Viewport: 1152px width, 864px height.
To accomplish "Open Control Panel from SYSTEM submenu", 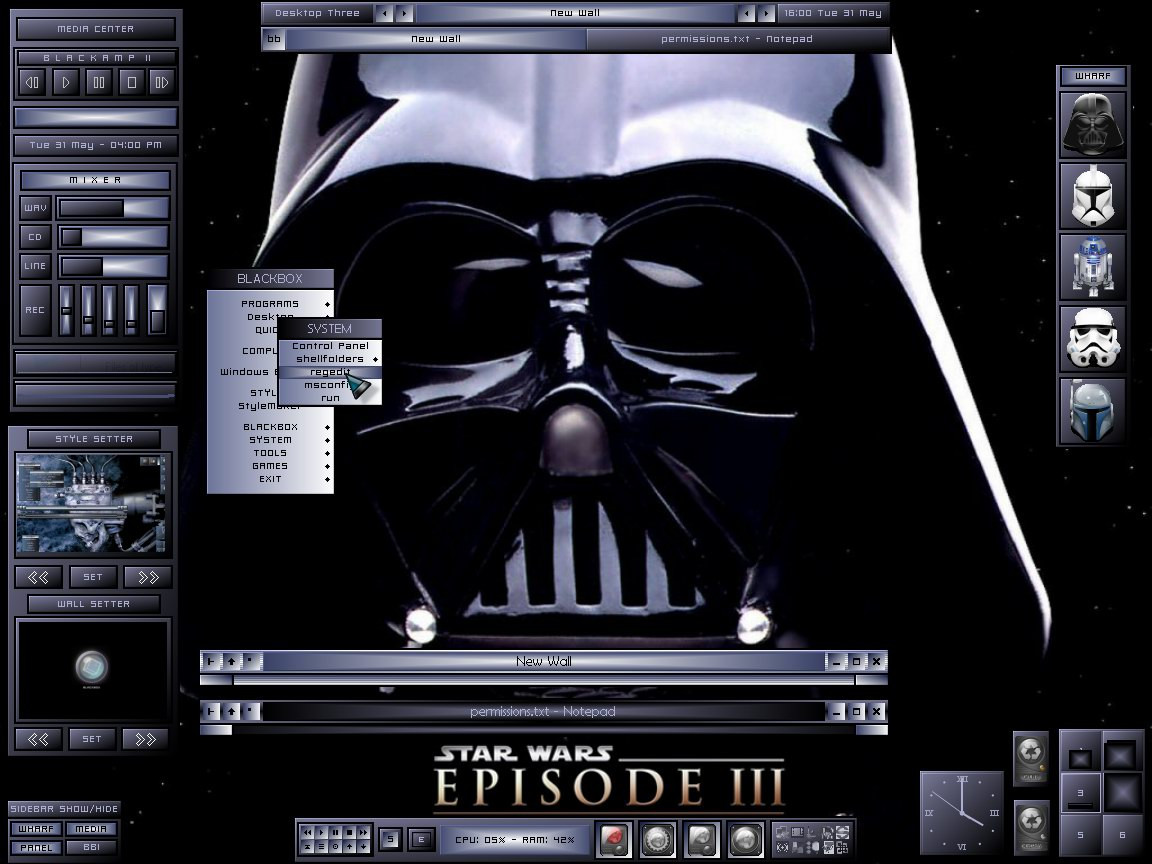I will pyautogui.click(x=330, y=346).
